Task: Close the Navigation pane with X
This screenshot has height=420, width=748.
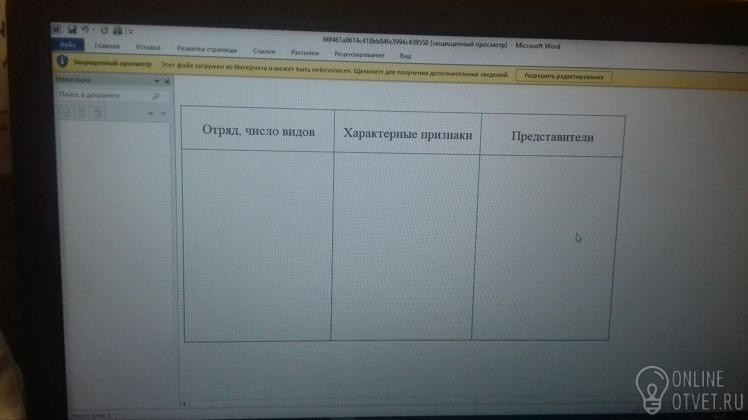Action: 166,80
